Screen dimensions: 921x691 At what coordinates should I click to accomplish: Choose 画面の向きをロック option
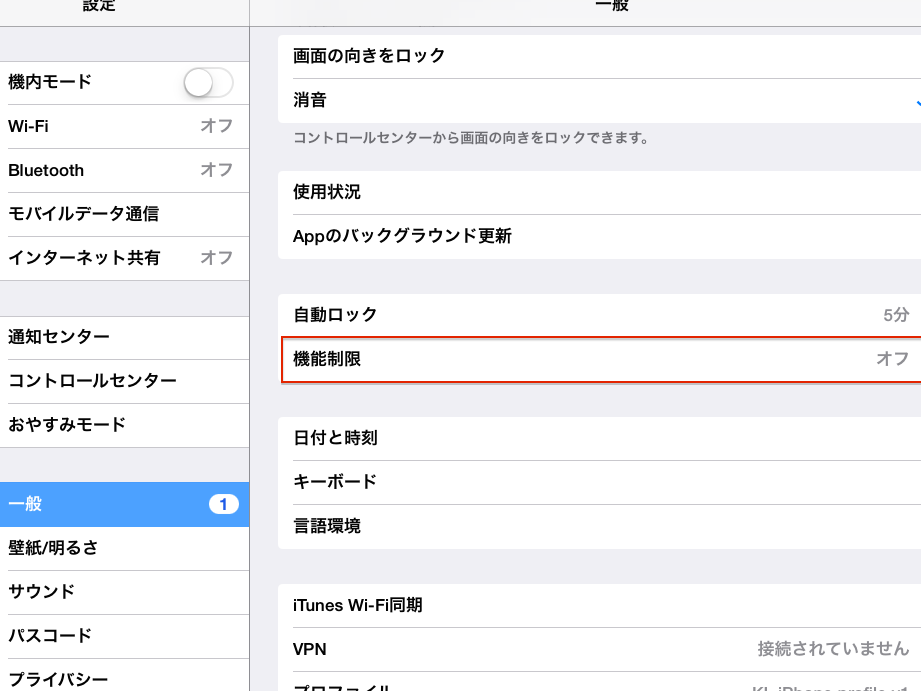pyautogui.click(x=598, y=56)
